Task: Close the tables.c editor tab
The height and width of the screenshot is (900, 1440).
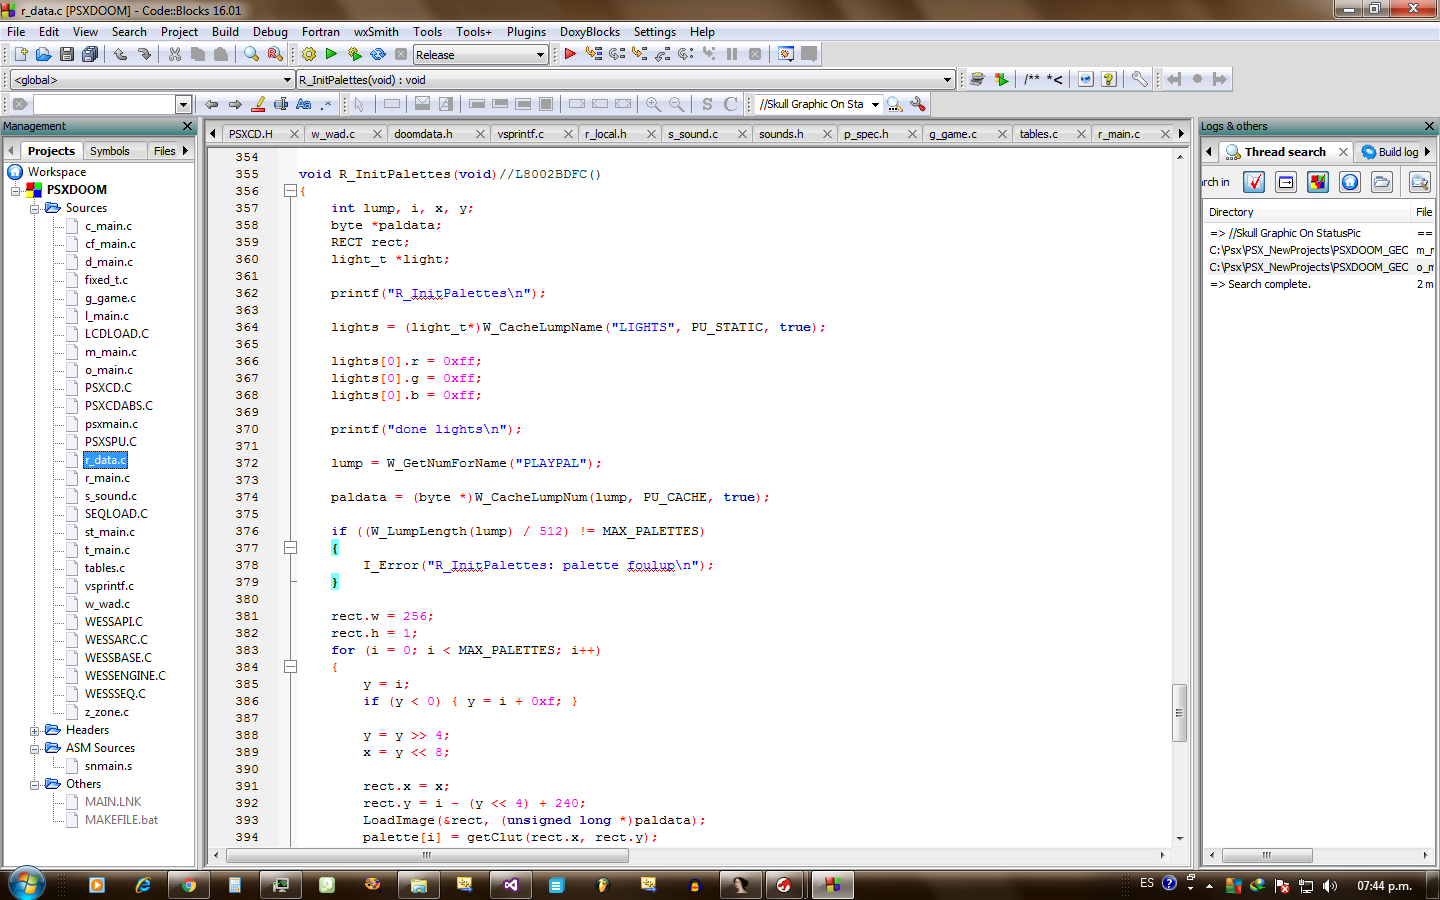Action: tap(1082, 134)
